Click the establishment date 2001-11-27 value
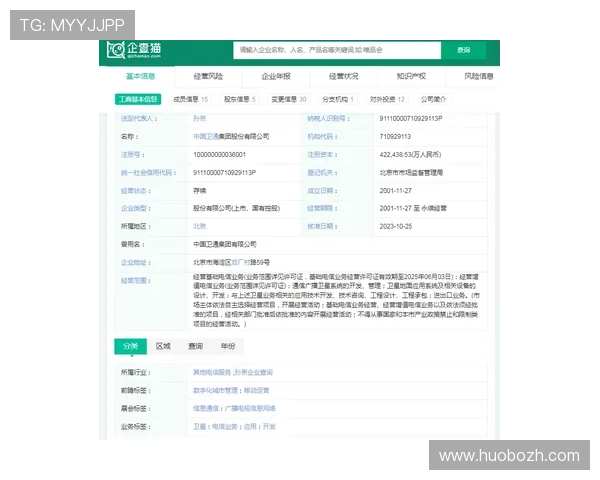Image resolution: width=600 pixels, height=480 pixels. point(396,191)
